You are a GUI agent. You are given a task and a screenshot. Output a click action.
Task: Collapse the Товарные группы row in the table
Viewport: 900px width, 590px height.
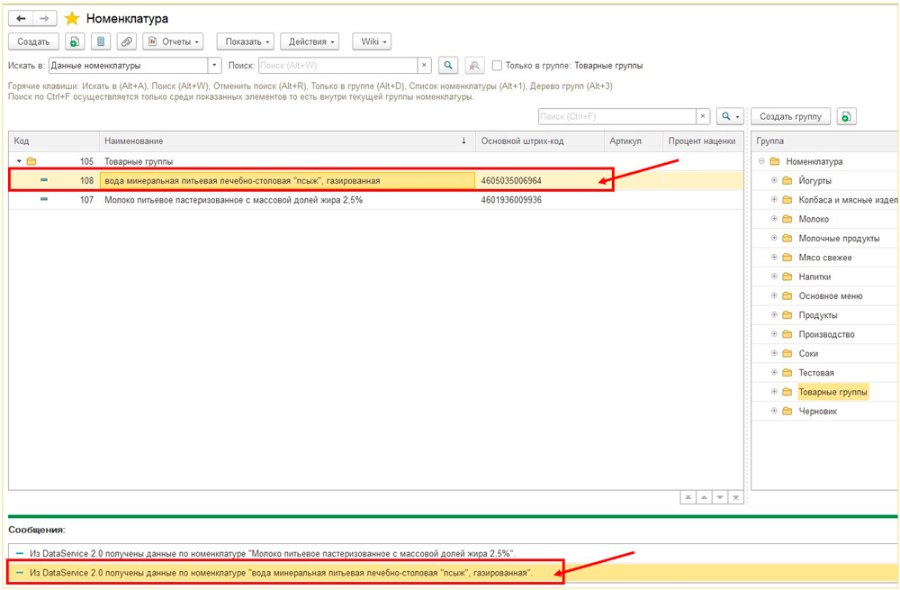(19, 161)
